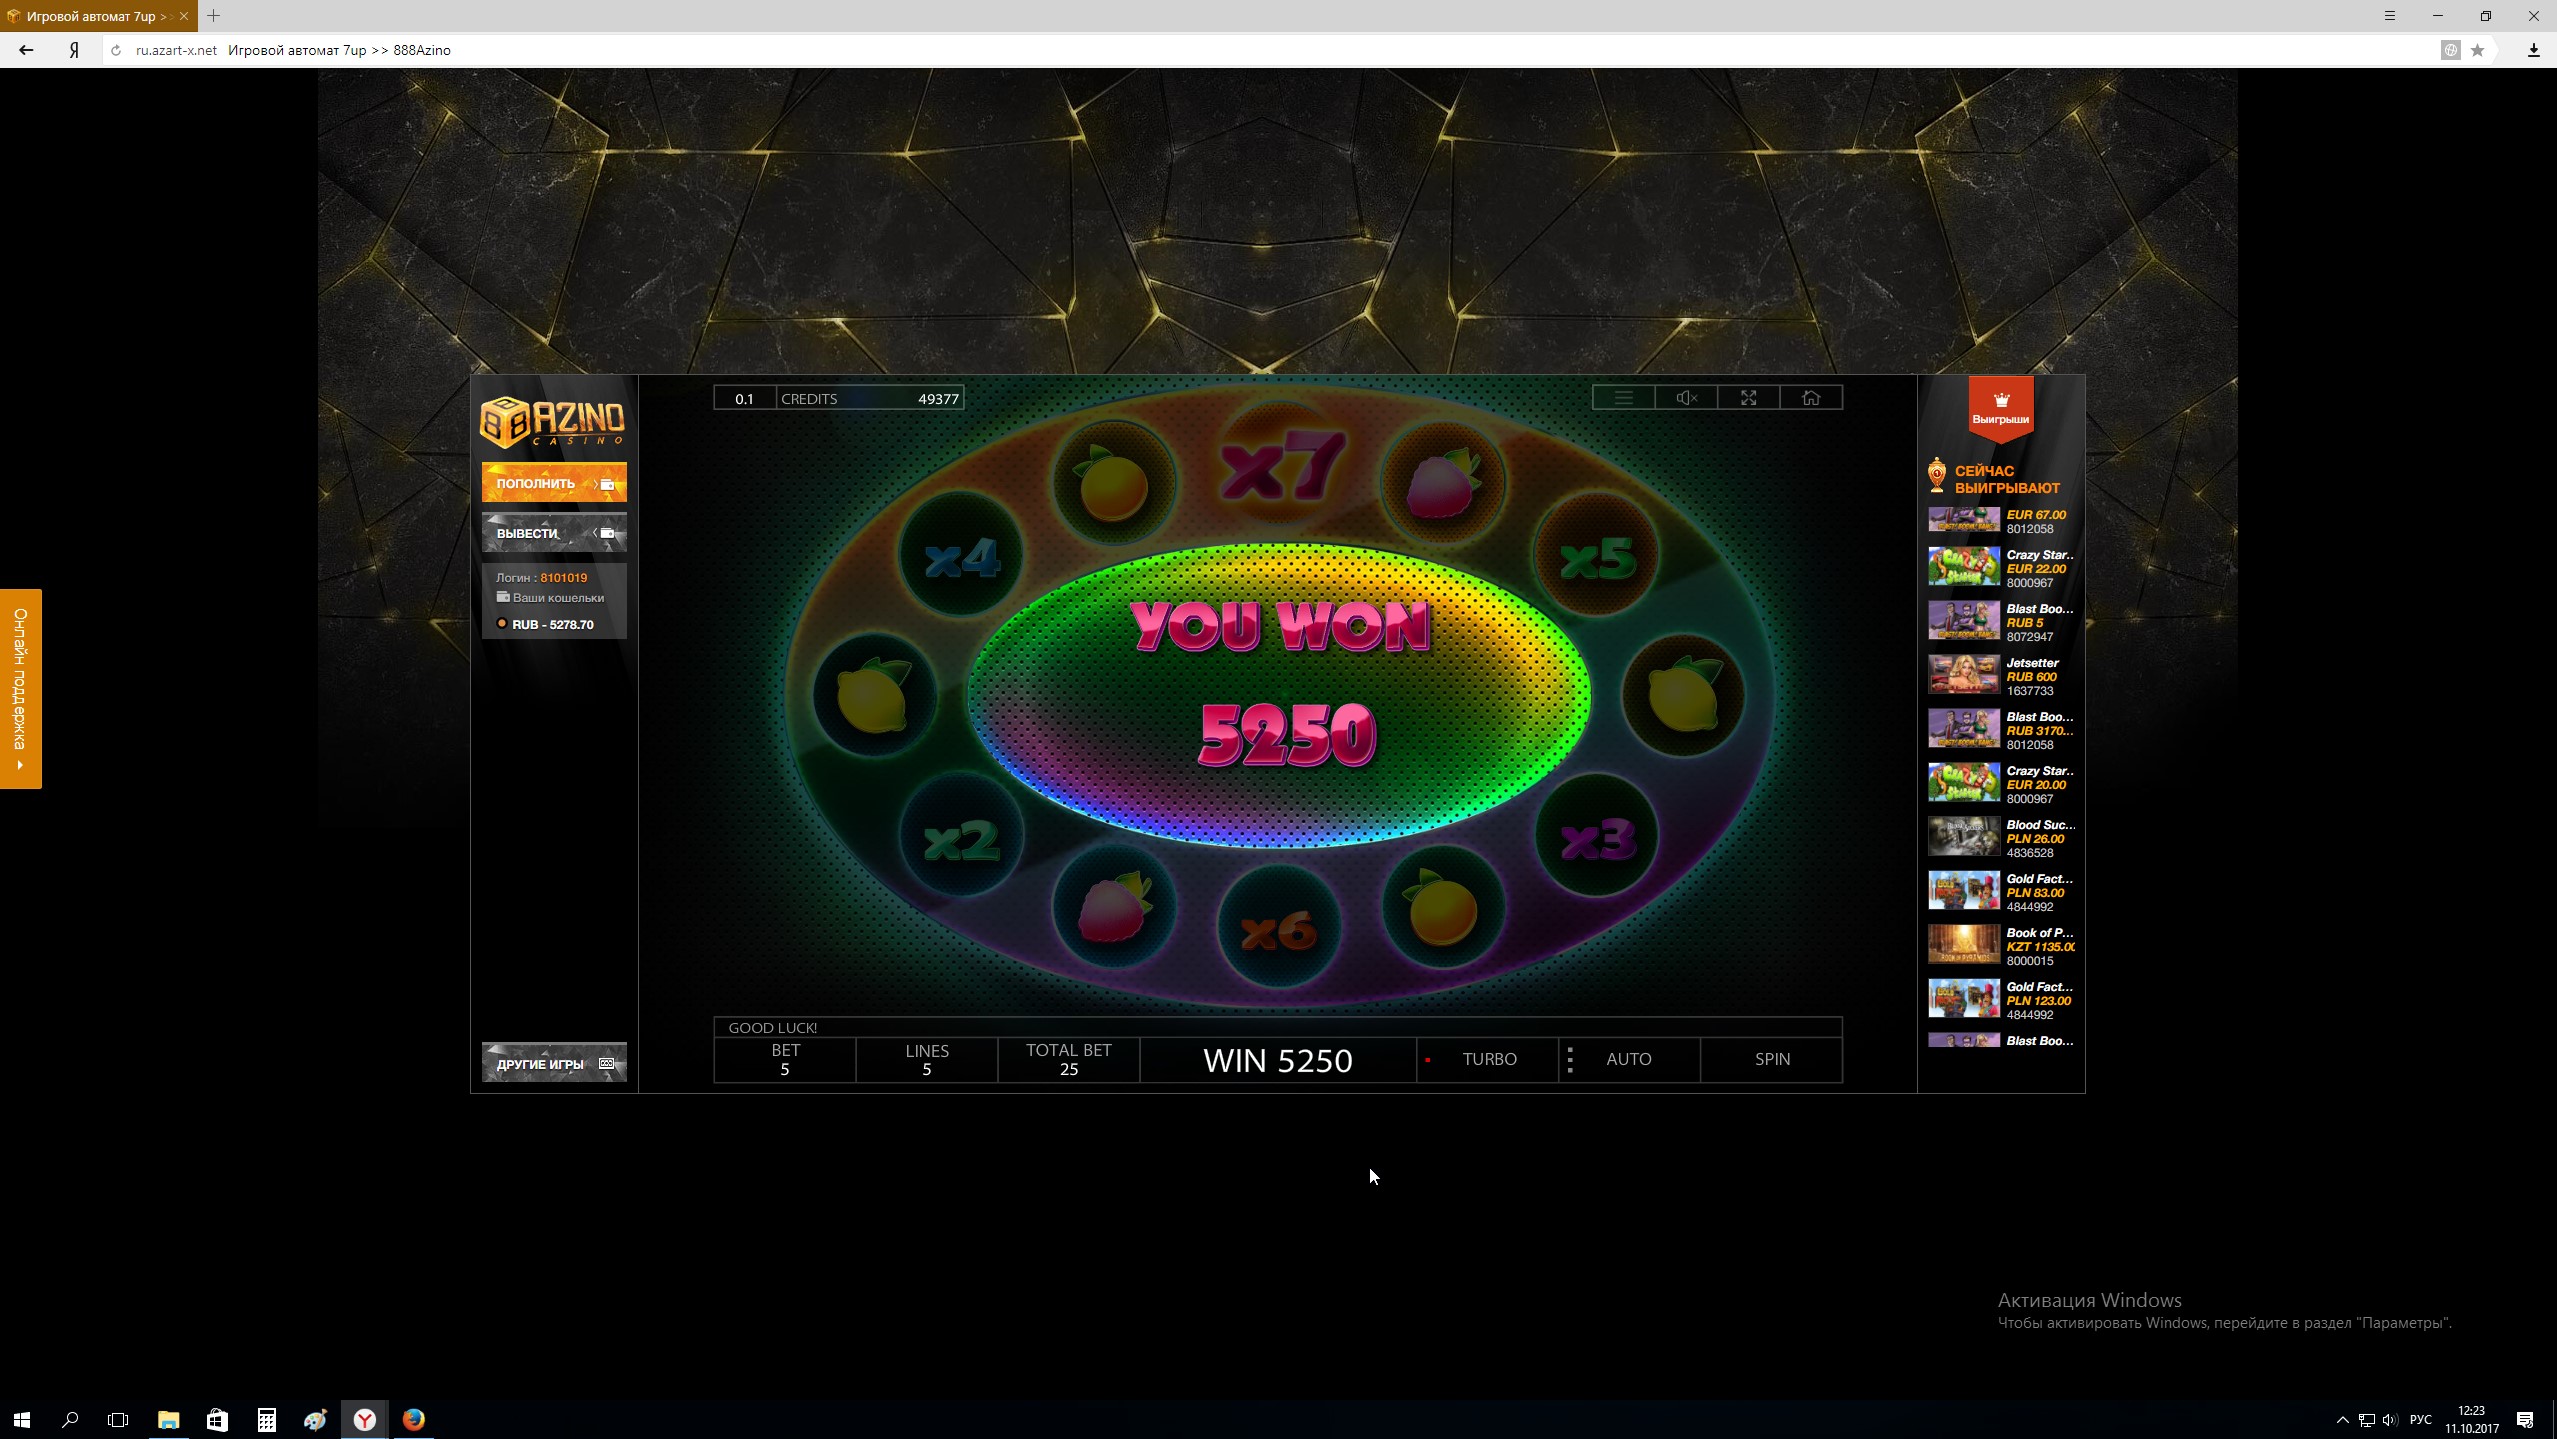Toggle the muted sound icon
The width and height of the screenshot is (2557, 1439).
click(x=1686, y=398)
